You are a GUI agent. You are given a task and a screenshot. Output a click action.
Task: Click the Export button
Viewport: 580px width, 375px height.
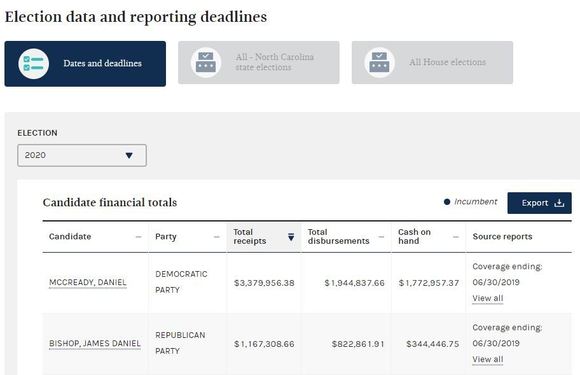point(539,203)
